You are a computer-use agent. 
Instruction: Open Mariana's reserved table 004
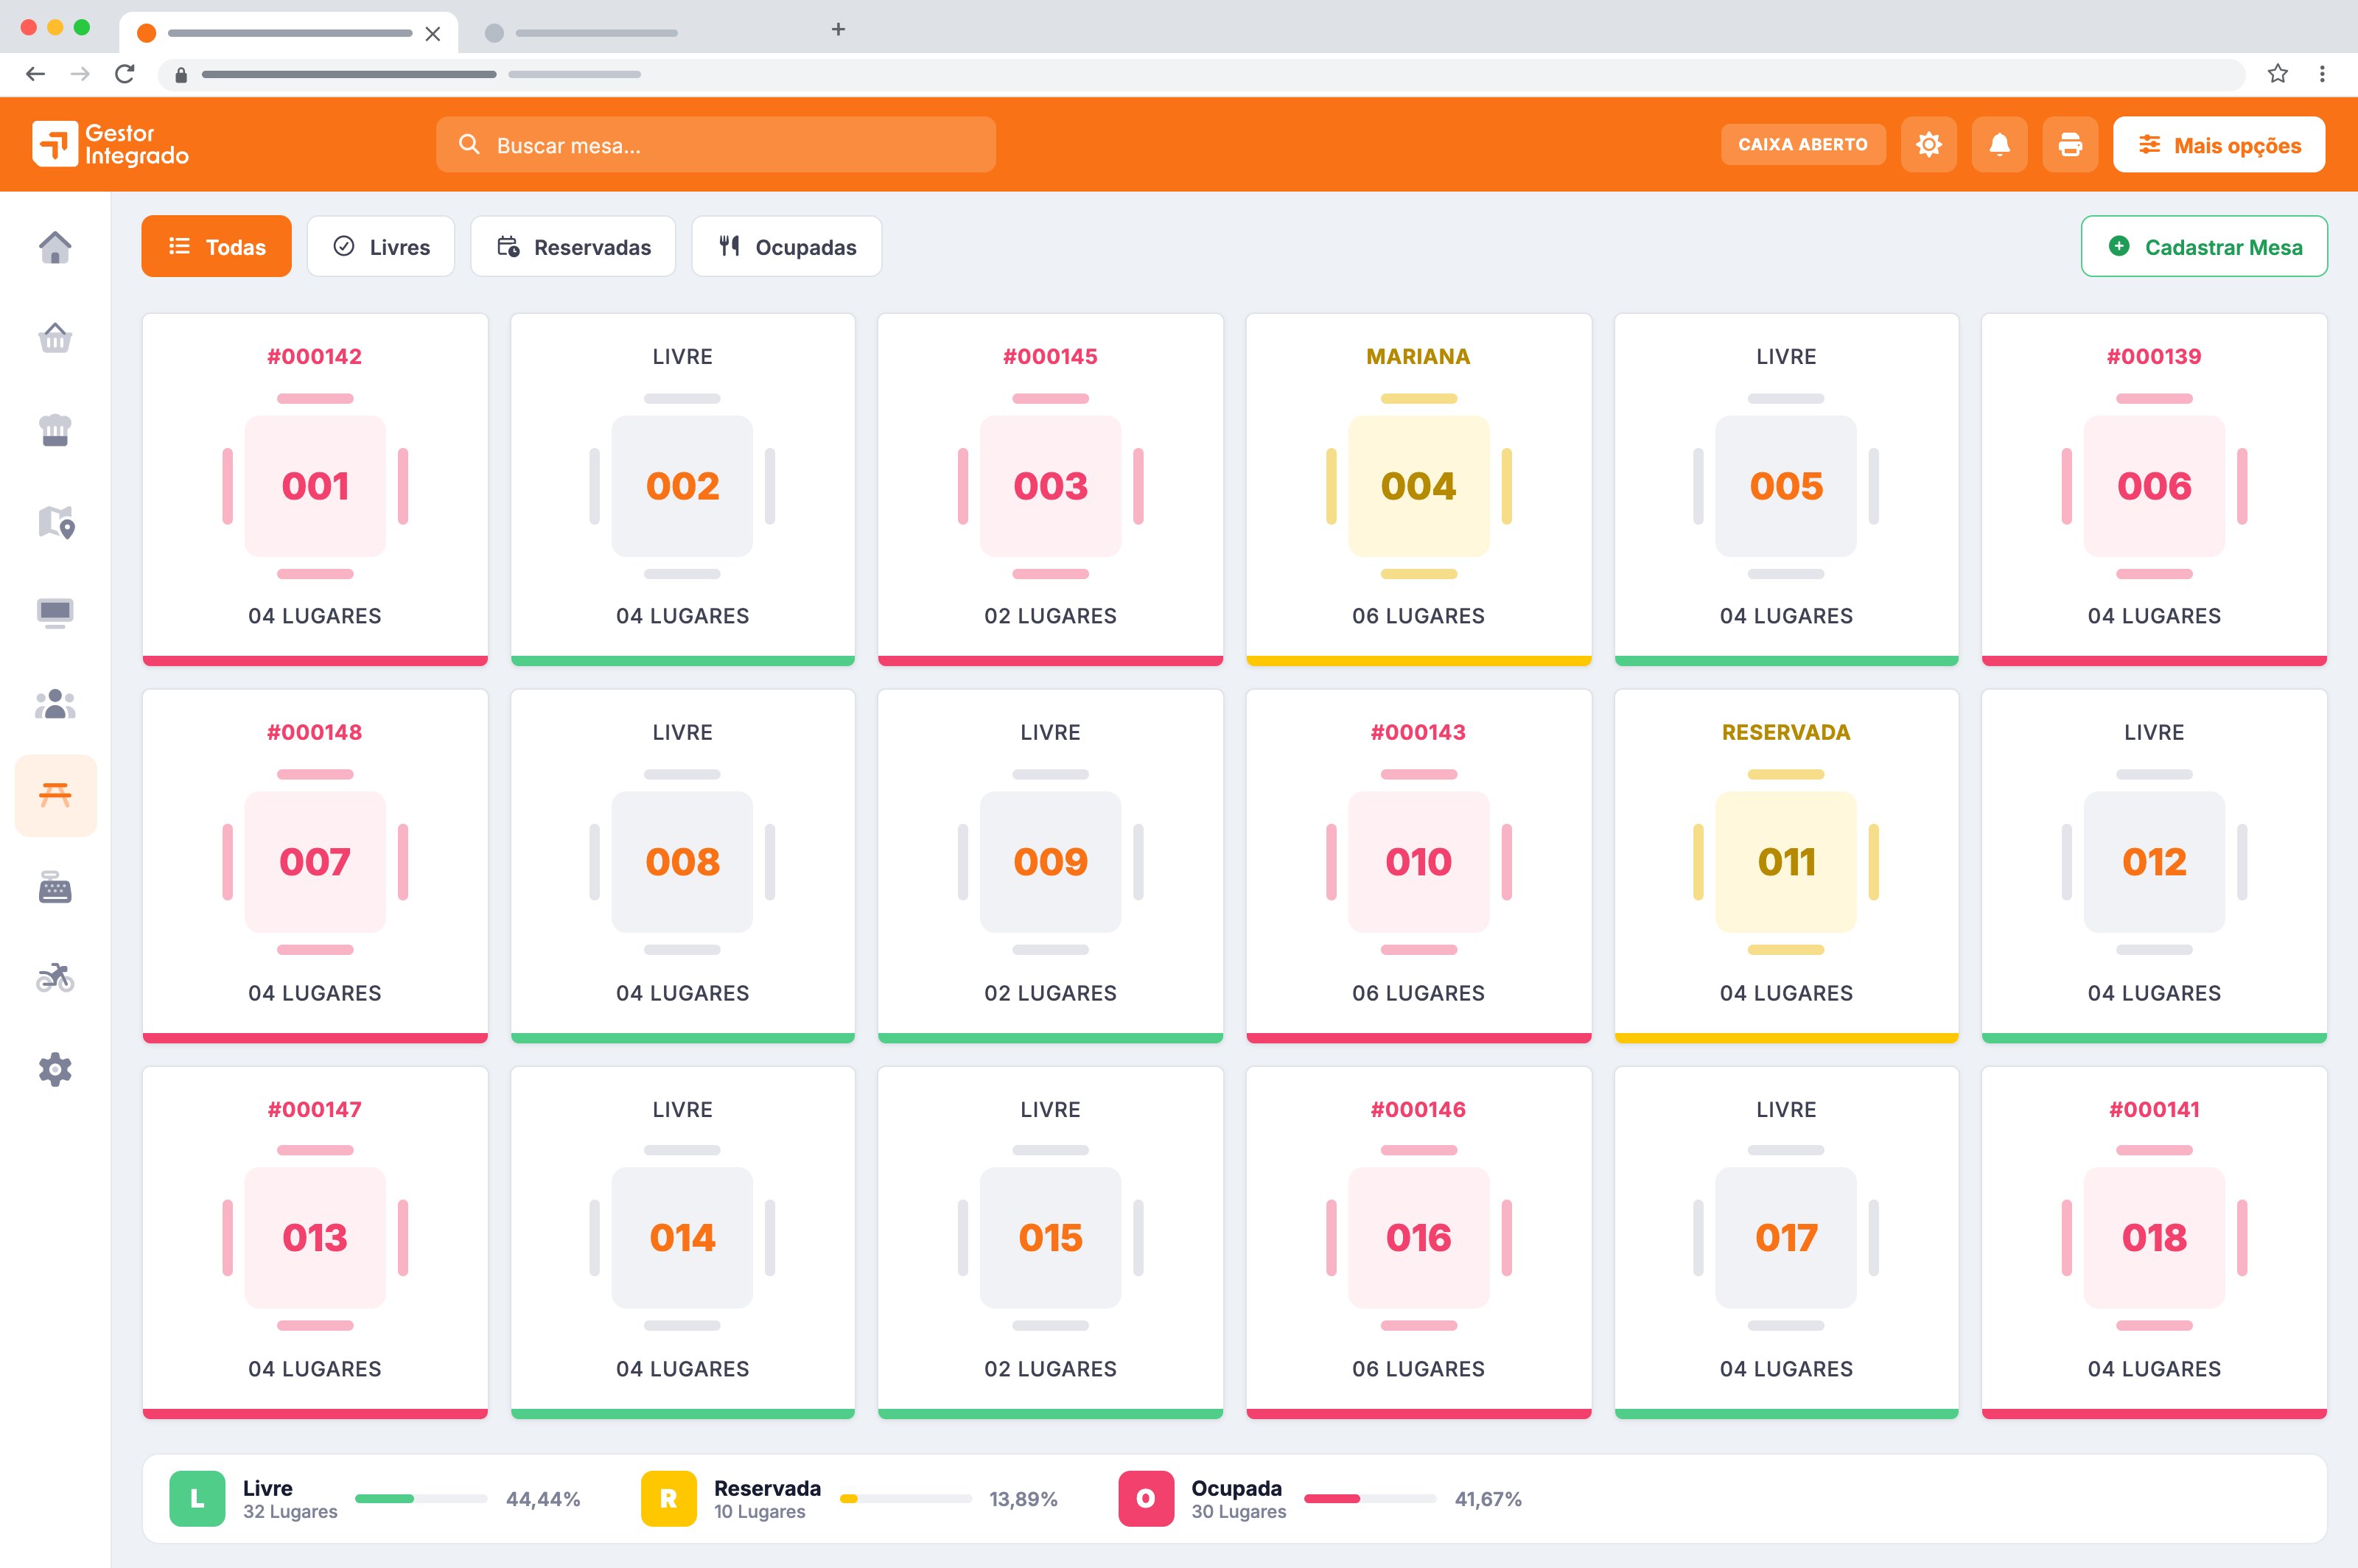[x=1419, y=489]
